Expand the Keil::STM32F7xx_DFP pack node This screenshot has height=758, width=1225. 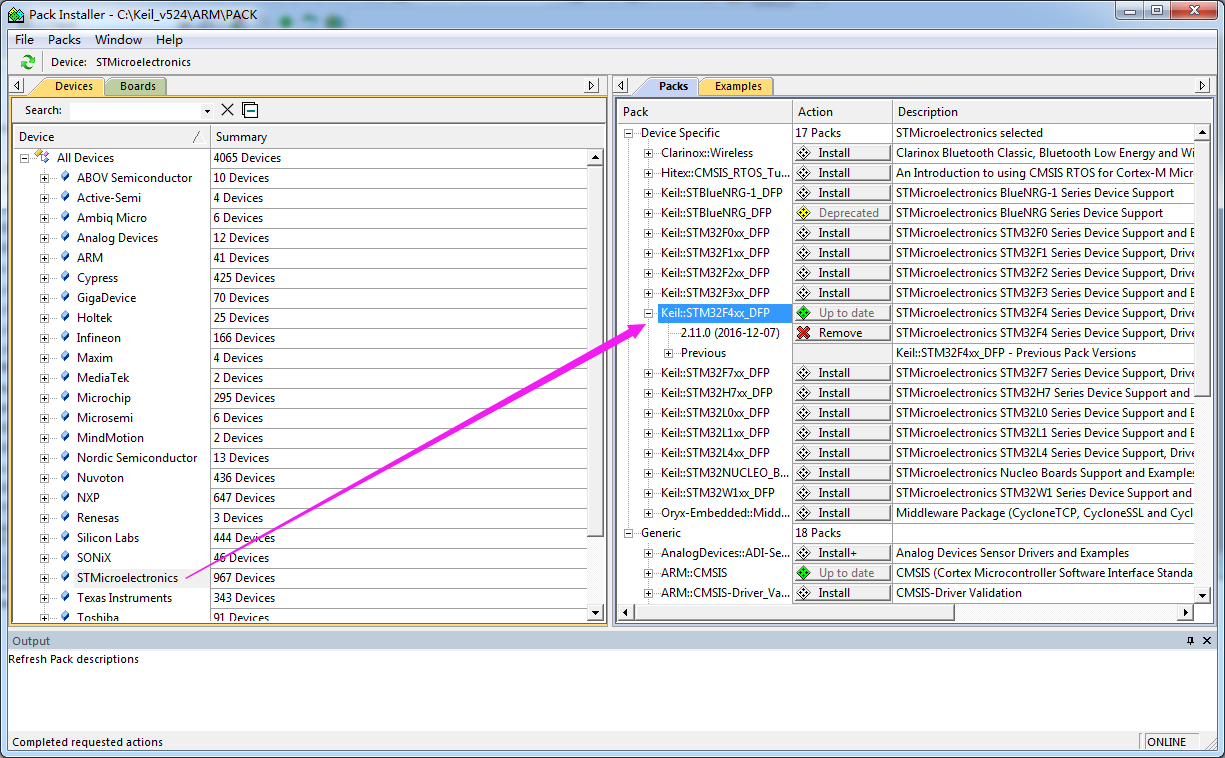click(x=648, y=373)
